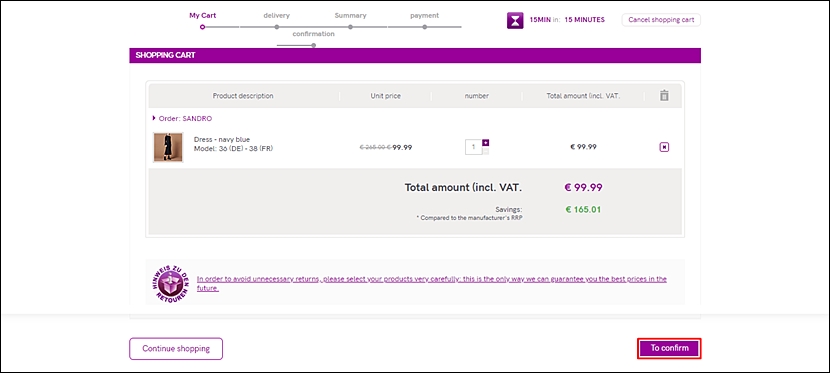Viewport: 830px width, 373px height.
Task: Click the quantity field showing 1
Action: pyautogui.click(x=474, y=147)
